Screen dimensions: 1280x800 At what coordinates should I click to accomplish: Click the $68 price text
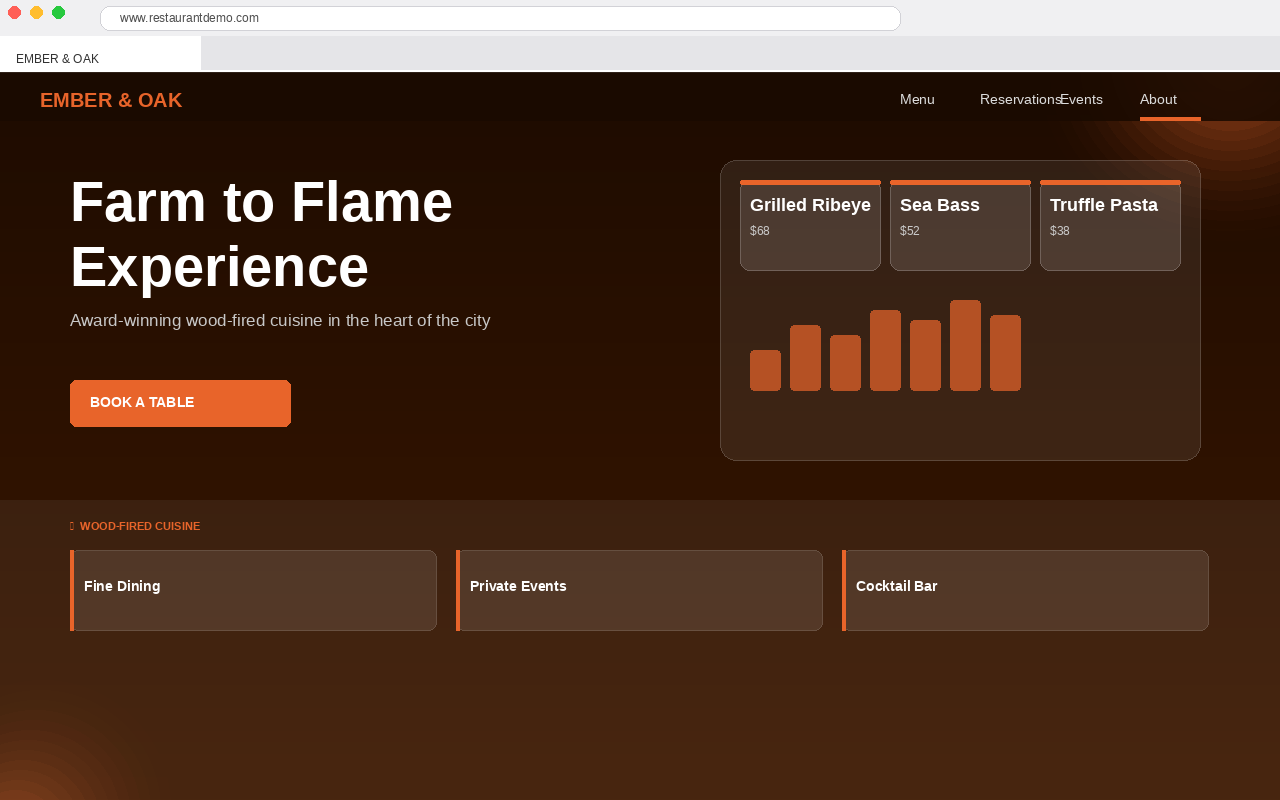click(x=760, y=231)
